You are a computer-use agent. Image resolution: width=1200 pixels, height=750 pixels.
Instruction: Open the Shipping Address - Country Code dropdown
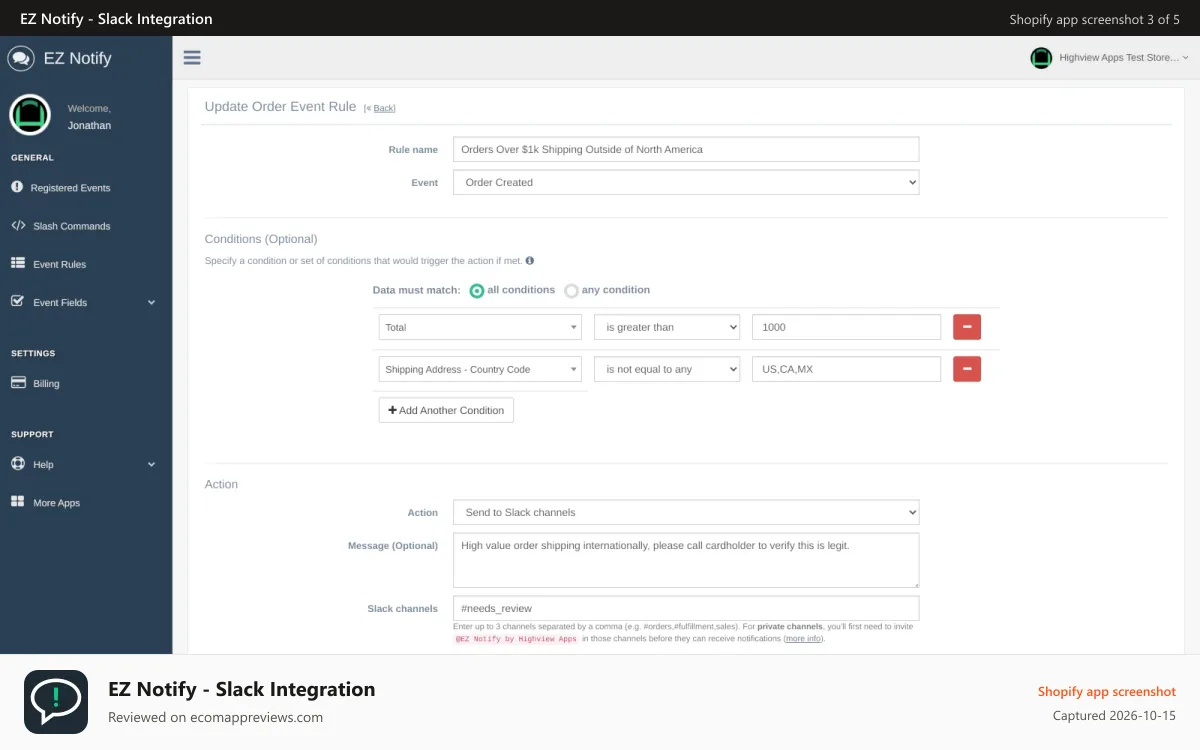click(480, 369)
